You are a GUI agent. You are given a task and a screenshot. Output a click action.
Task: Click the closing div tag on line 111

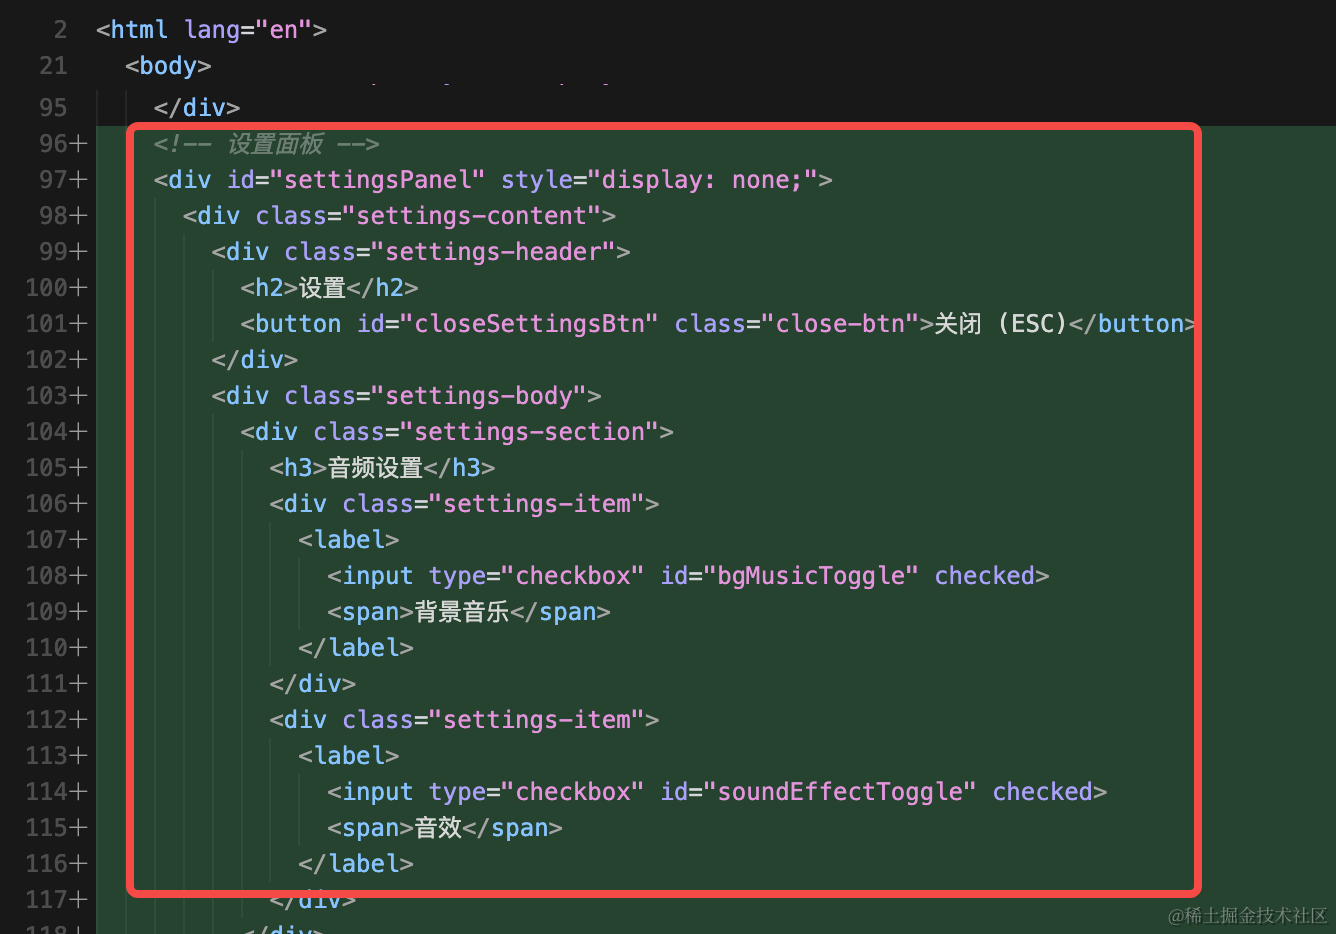click(x=313, y=684)
